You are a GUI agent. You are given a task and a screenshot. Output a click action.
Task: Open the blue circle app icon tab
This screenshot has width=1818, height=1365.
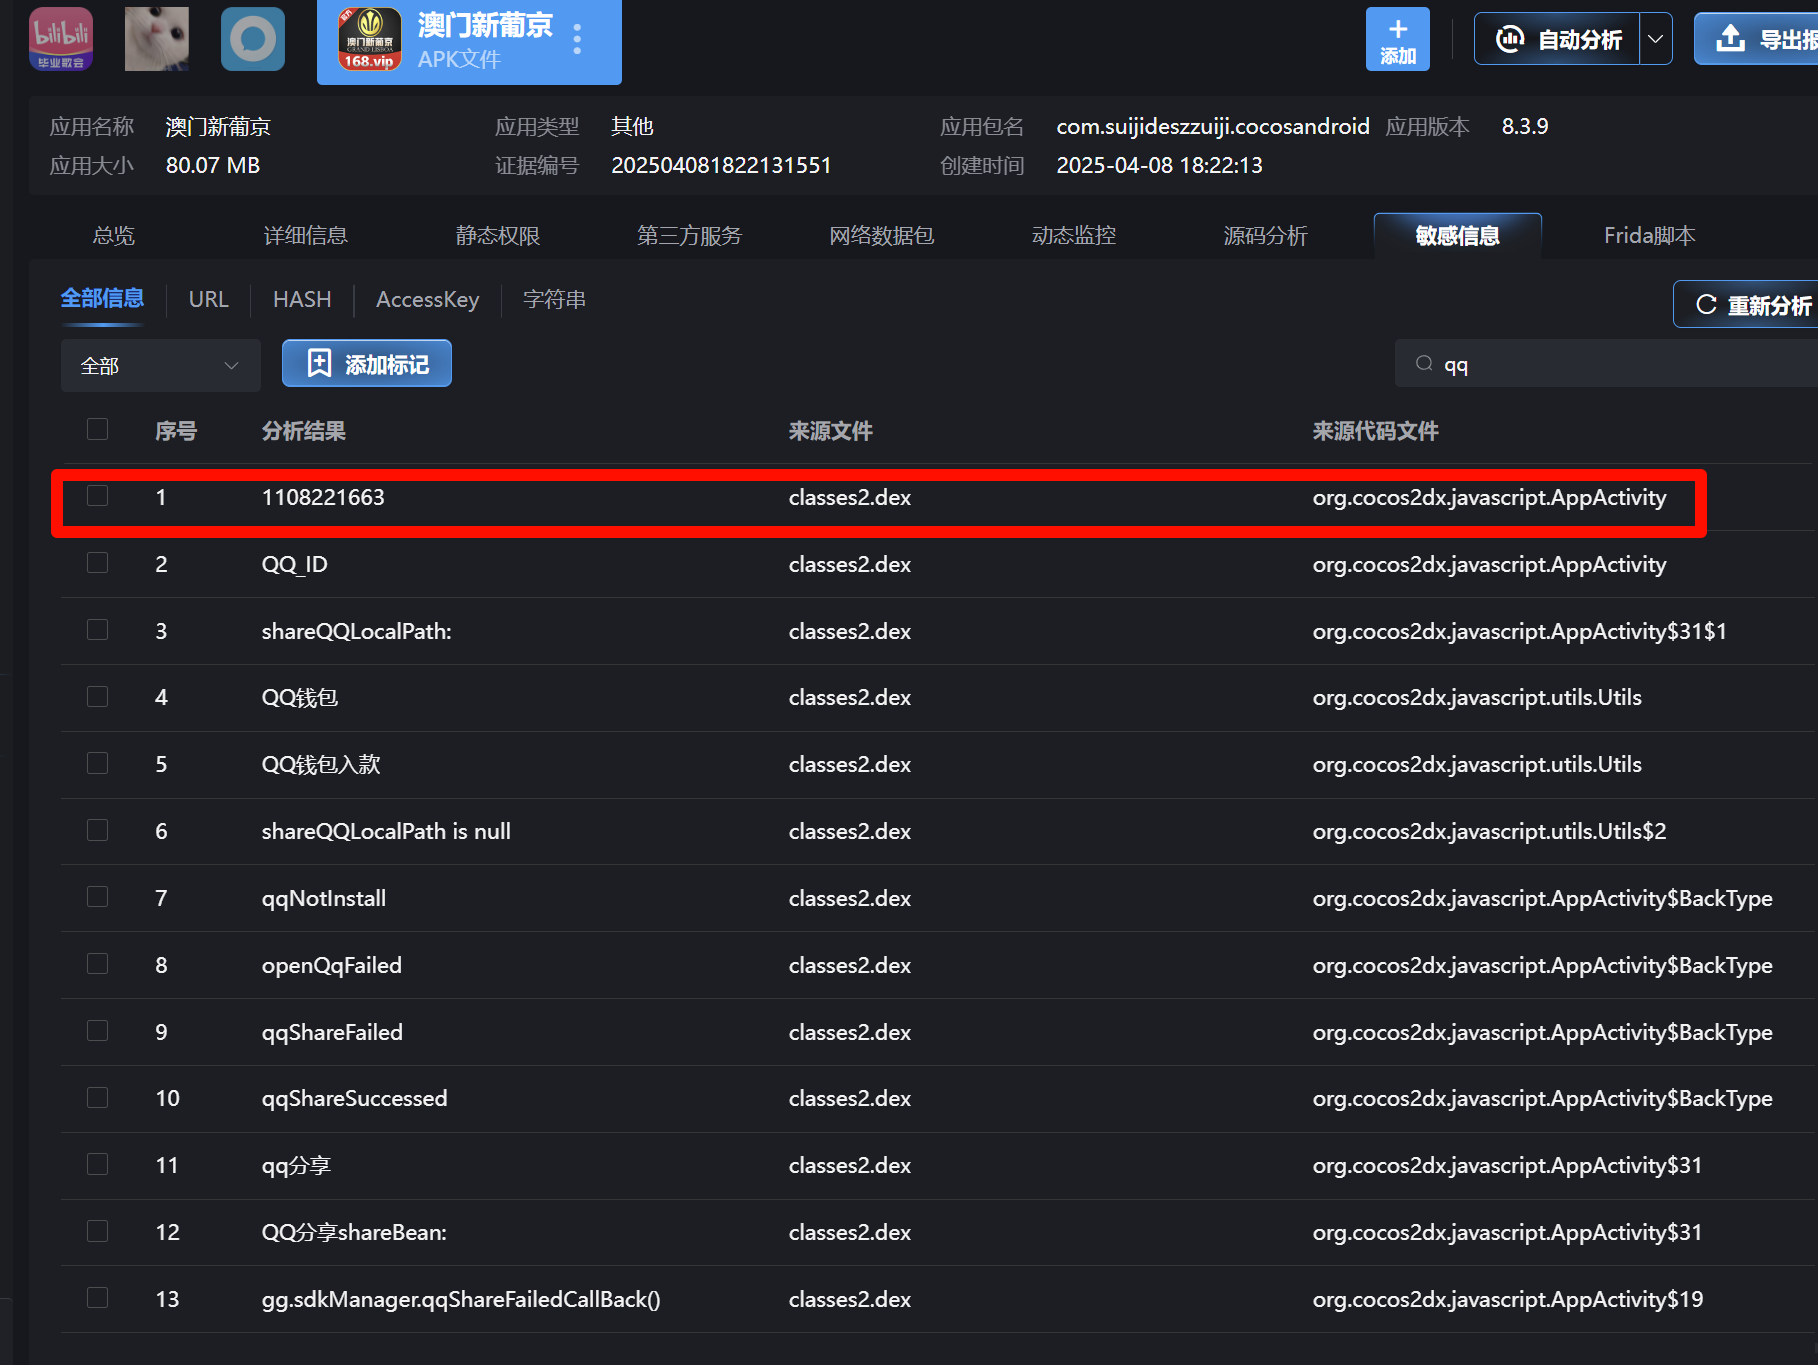tap(253, 39)
